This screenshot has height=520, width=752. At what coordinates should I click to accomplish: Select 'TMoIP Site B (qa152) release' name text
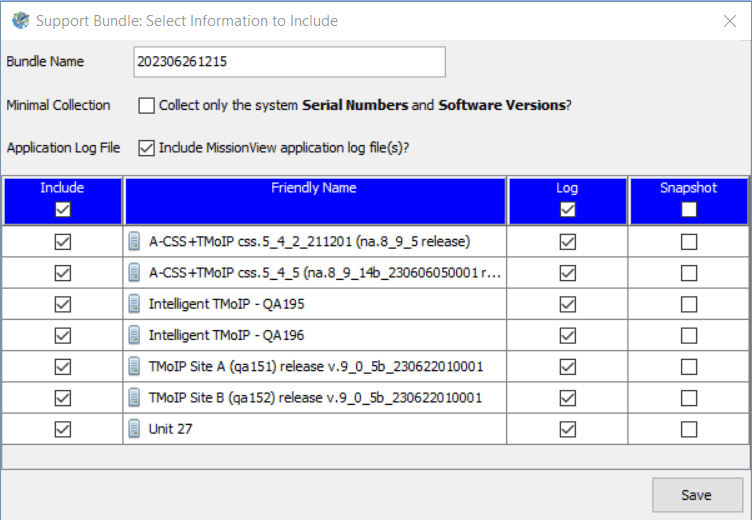point(315,397)
